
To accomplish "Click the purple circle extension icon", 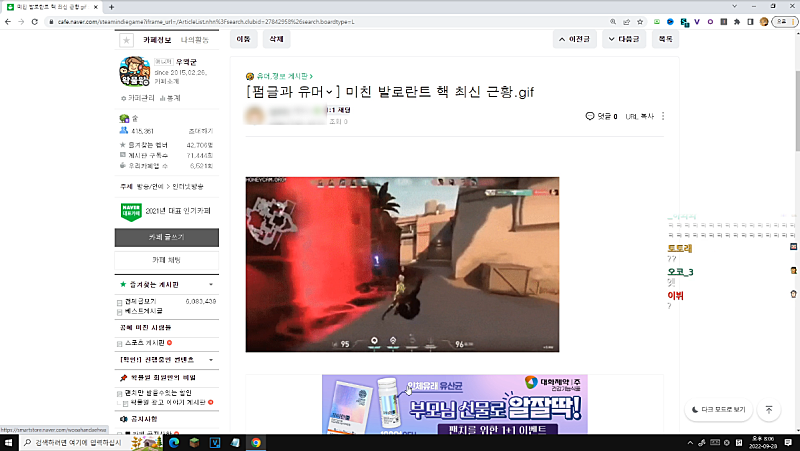I will pyautogui.click(x=710, y=22).
